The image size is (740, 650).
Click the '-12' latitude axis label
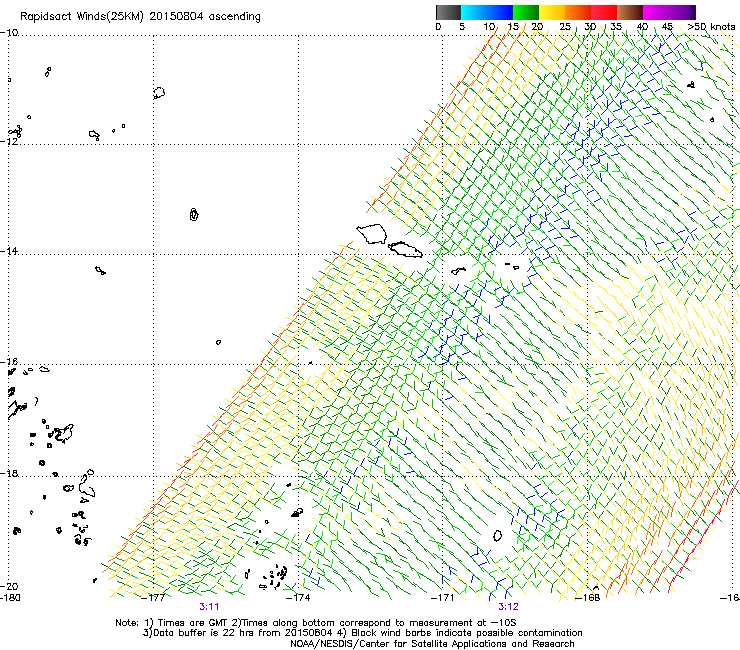pos(9,141)
